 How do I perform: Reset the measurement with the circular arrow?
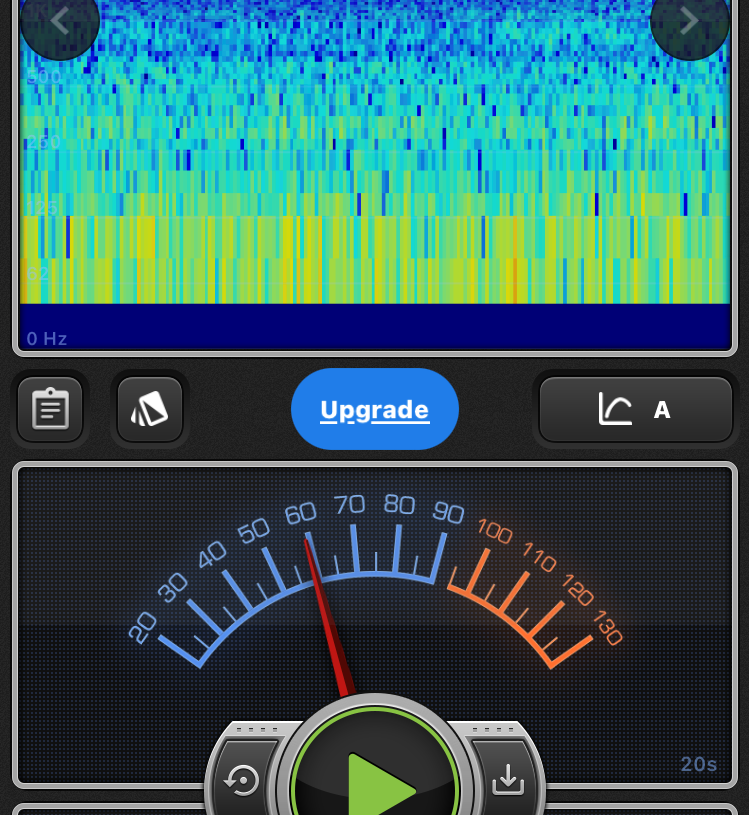[243, 779]
